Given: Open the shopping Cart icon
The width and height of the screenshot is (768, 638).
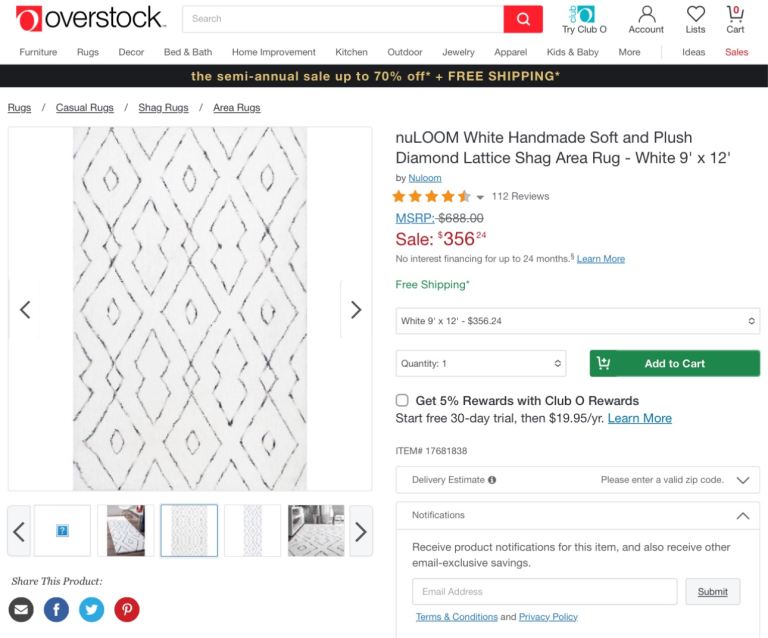Looking at the screenshot, I should click(735, 19).
